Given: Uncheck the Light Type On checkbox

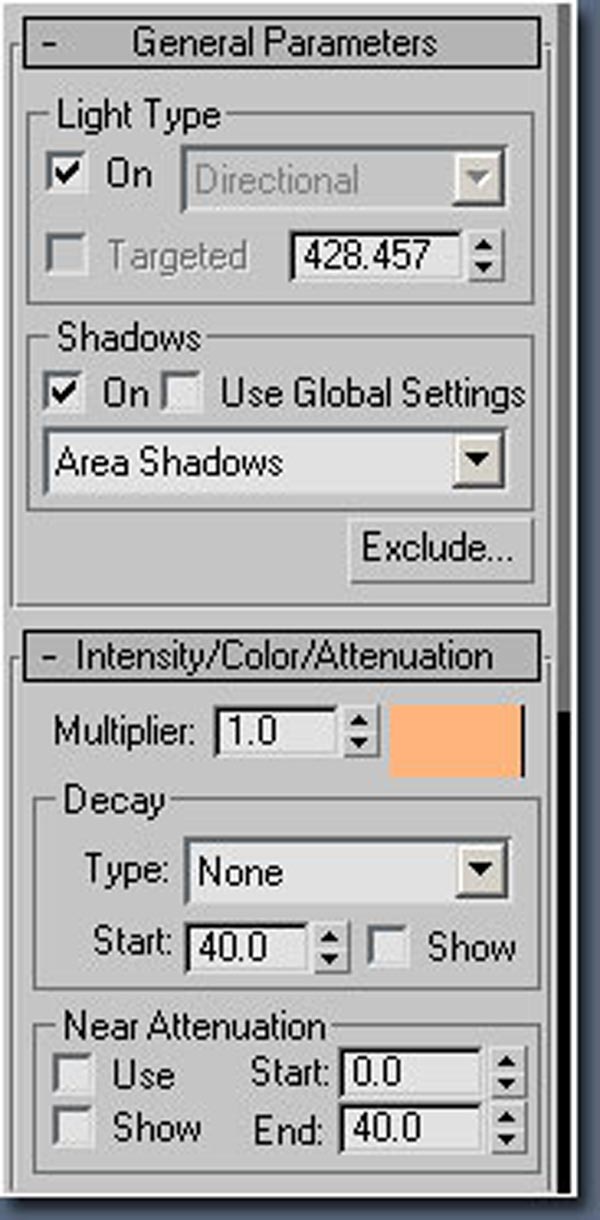Looking at the screenshot, I should click(x=66, y=175).
